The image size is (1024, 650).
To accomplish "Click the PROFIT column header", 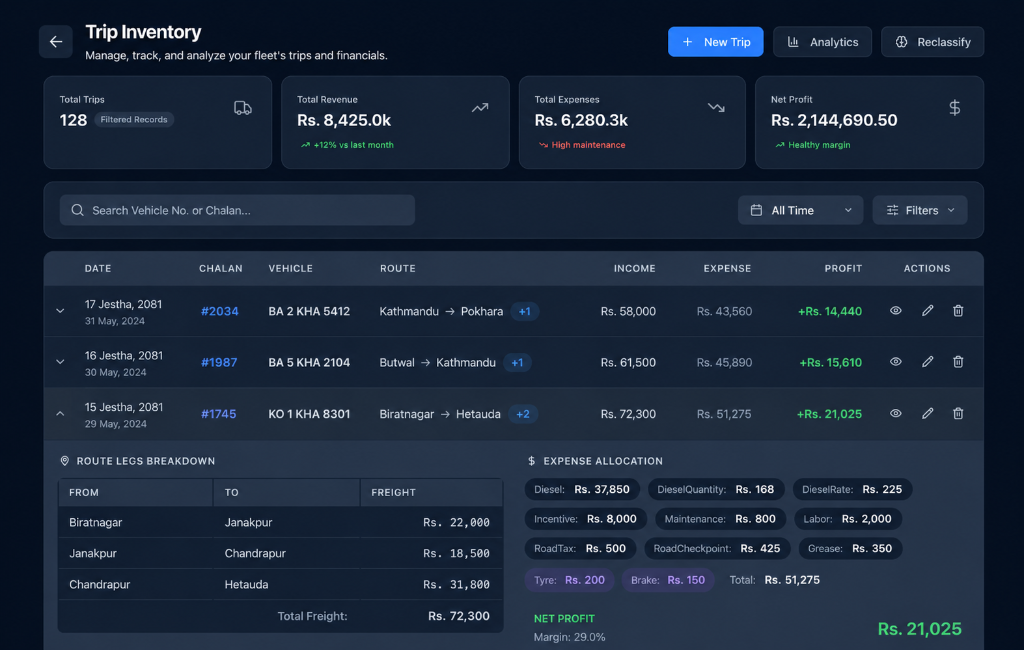I will click(843, 268).
